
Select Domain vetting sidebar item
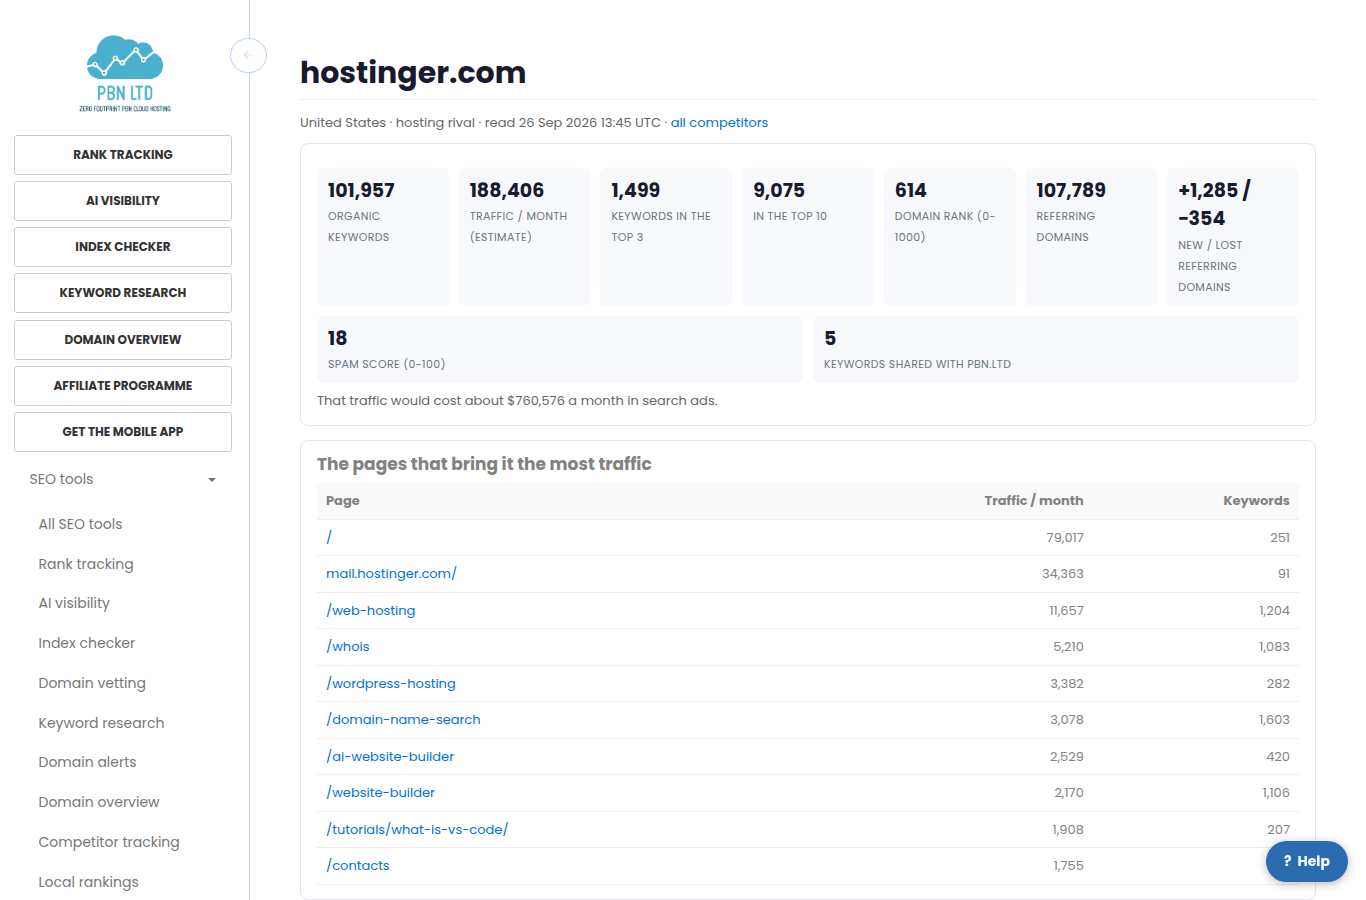click(92, 683)
